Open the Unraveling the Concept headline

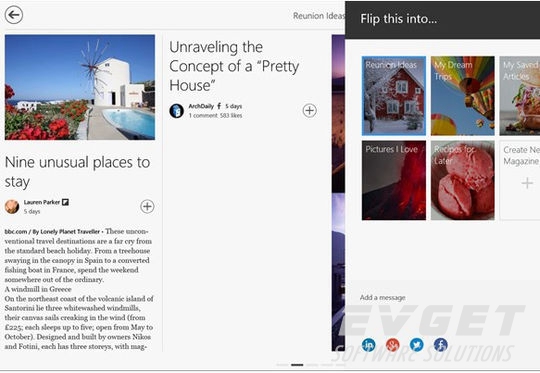(234, 66)
